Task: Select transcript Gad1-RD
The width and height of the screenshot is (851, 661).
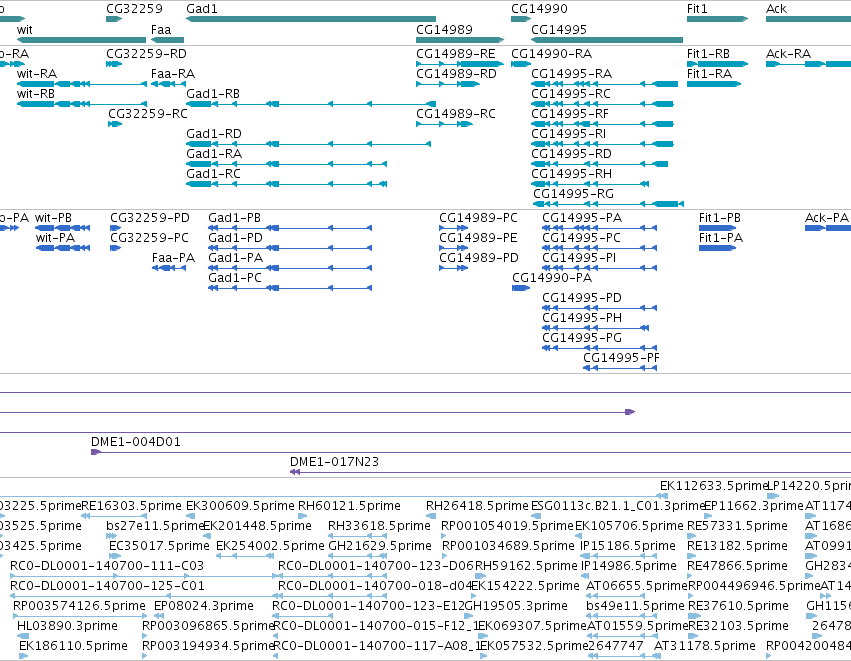Action: click(x=308, y=144)
